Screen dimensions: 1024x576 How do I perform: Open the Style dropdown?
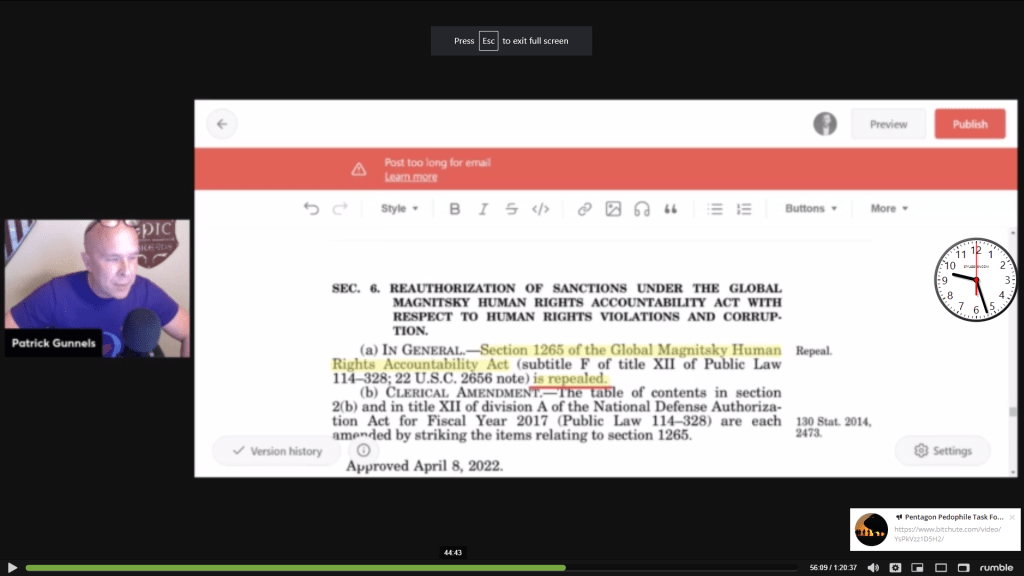(x=399, y=209)
